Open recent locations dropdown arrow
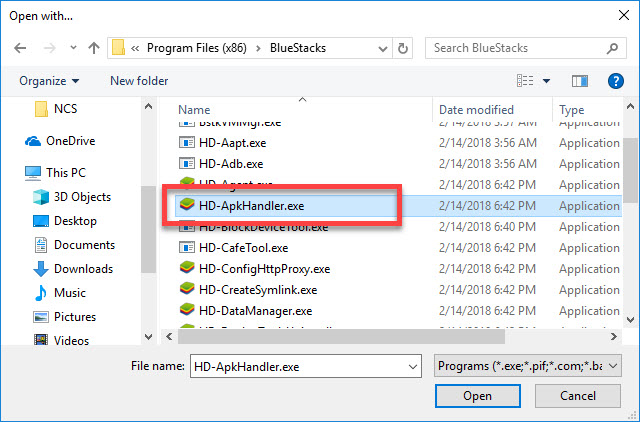This screenshot has width=640, height=422. coord(73,48)
